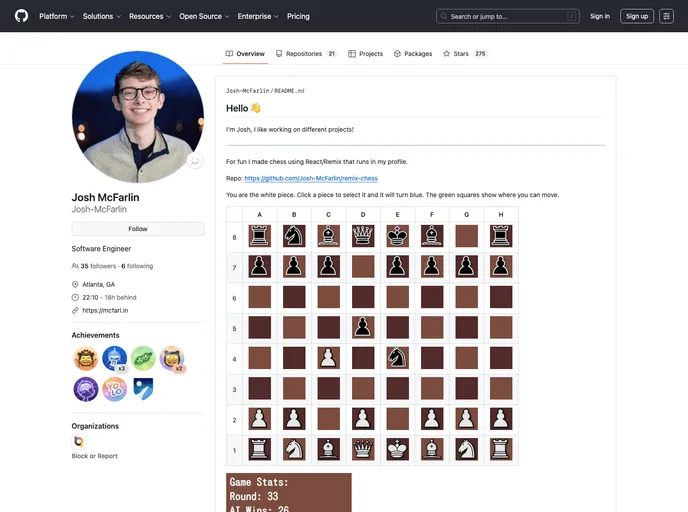Expand the Solutions dropdown menu
688x512 pixels.
pyautogui.click(x=102, y=16)
